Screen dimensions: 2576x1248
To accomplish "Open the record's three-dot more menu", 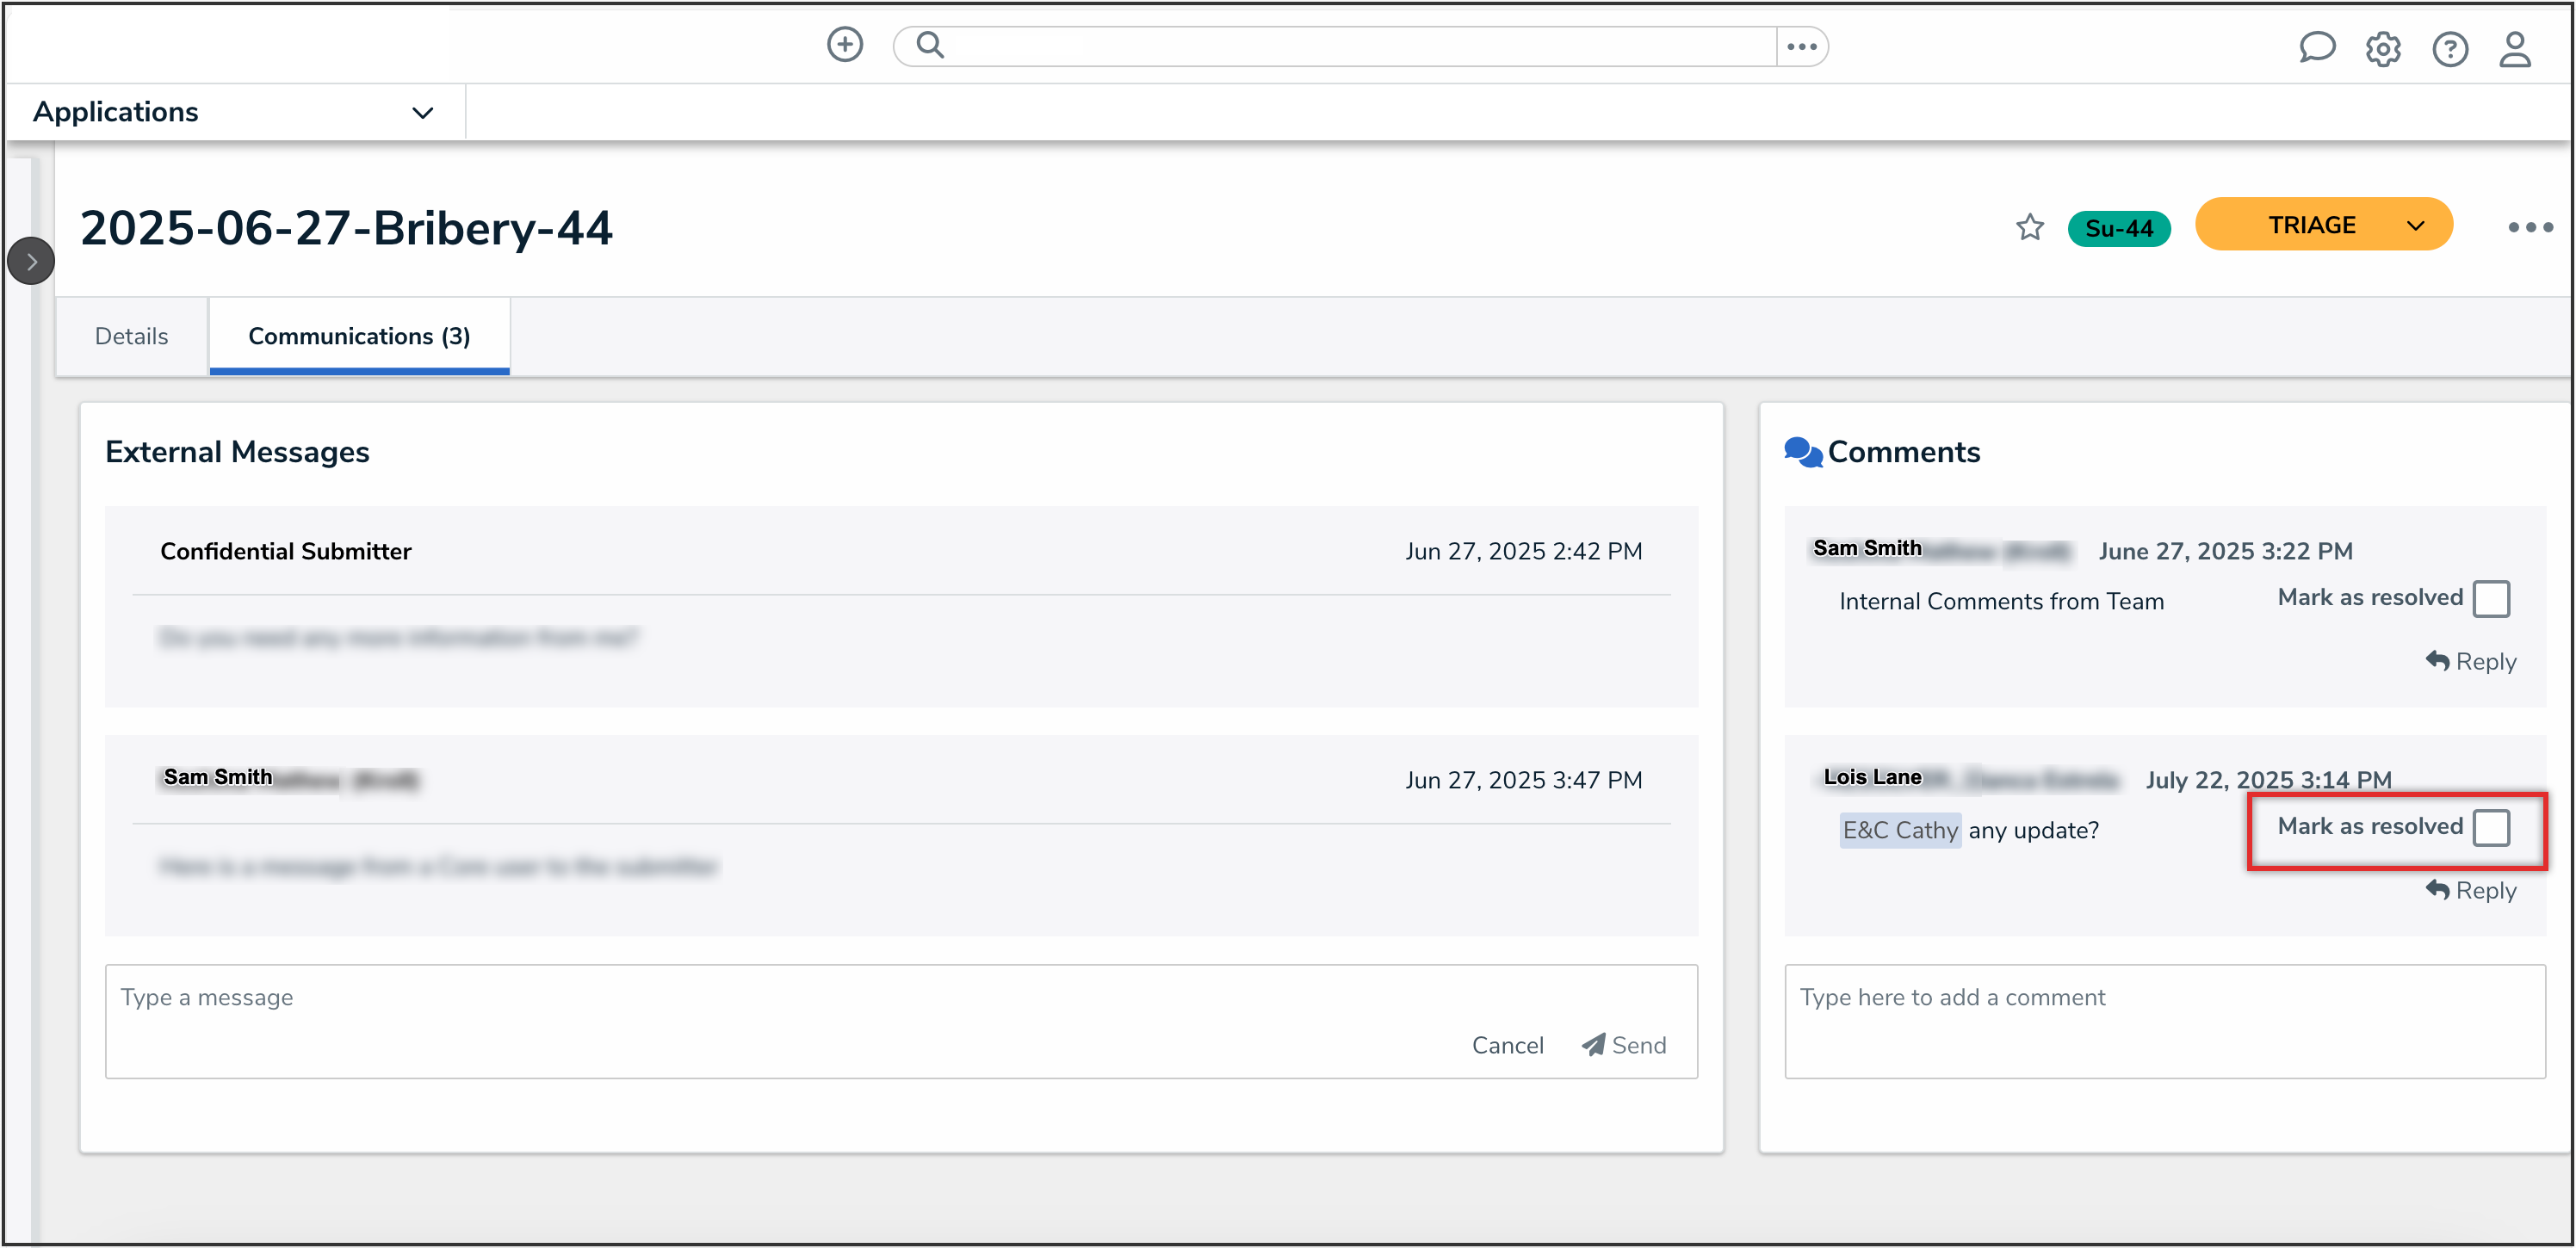I will [2530, 228].
